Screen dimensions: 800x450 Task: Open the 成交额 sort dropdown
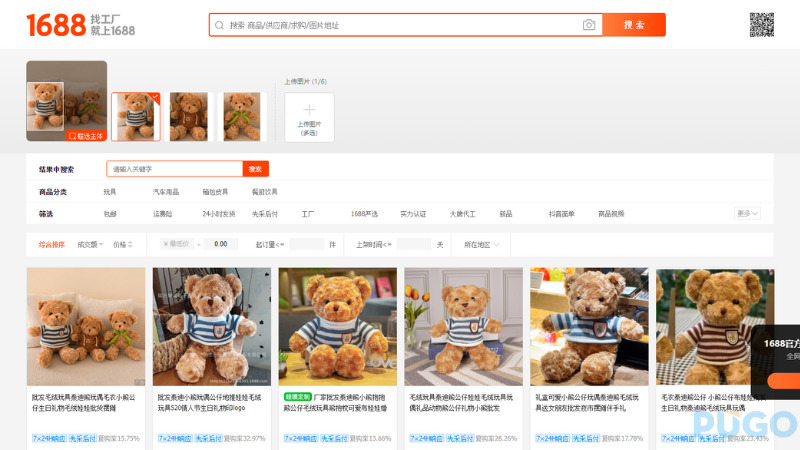point(90,244)
